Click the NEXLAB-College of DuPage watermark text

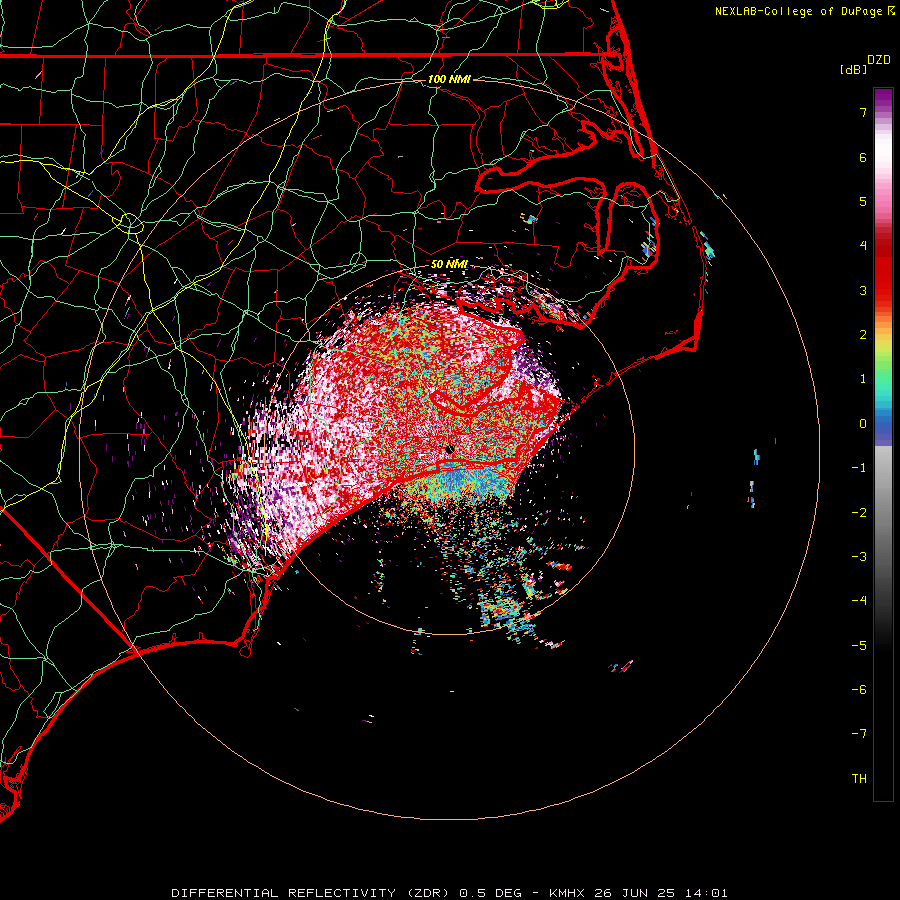pyautogui.click(x=798, y=11)
